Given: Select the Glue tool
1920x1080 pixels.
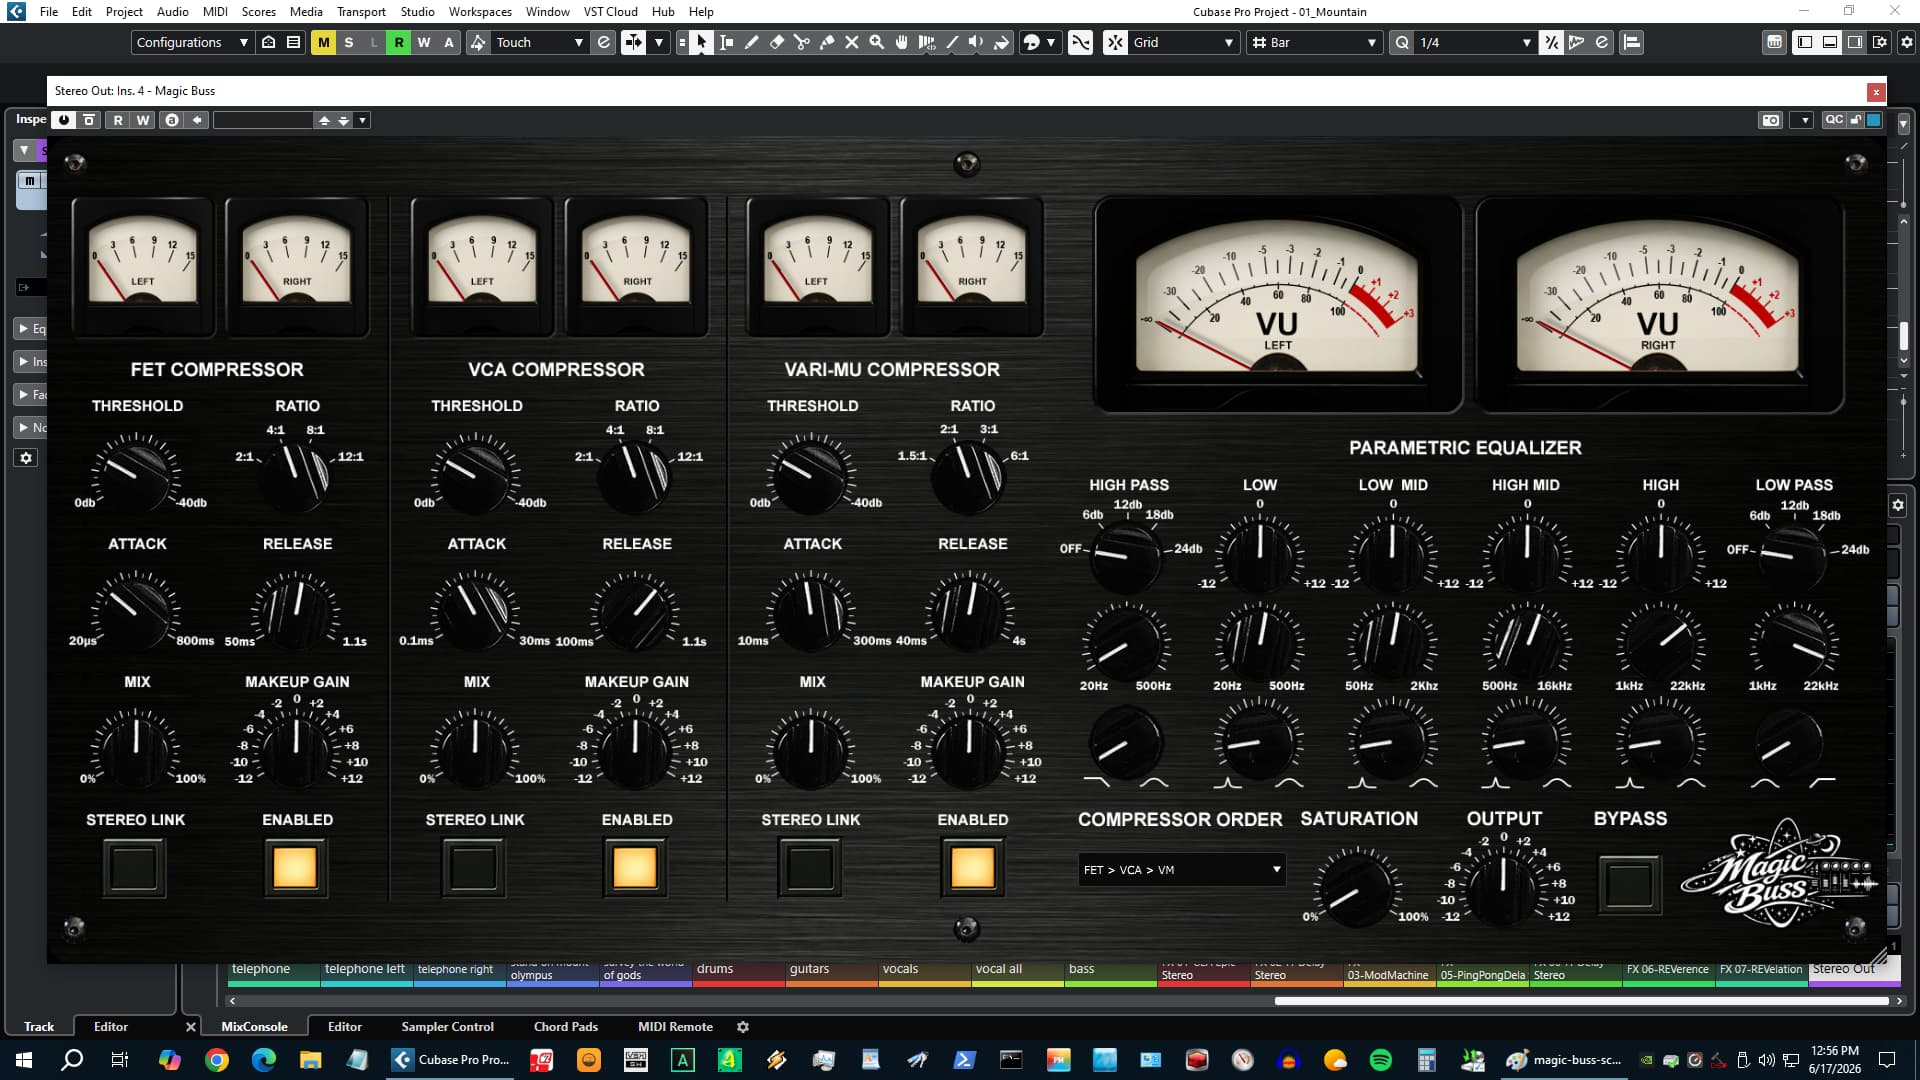Looking at the screenshot, I should click(x=826, y=42).
